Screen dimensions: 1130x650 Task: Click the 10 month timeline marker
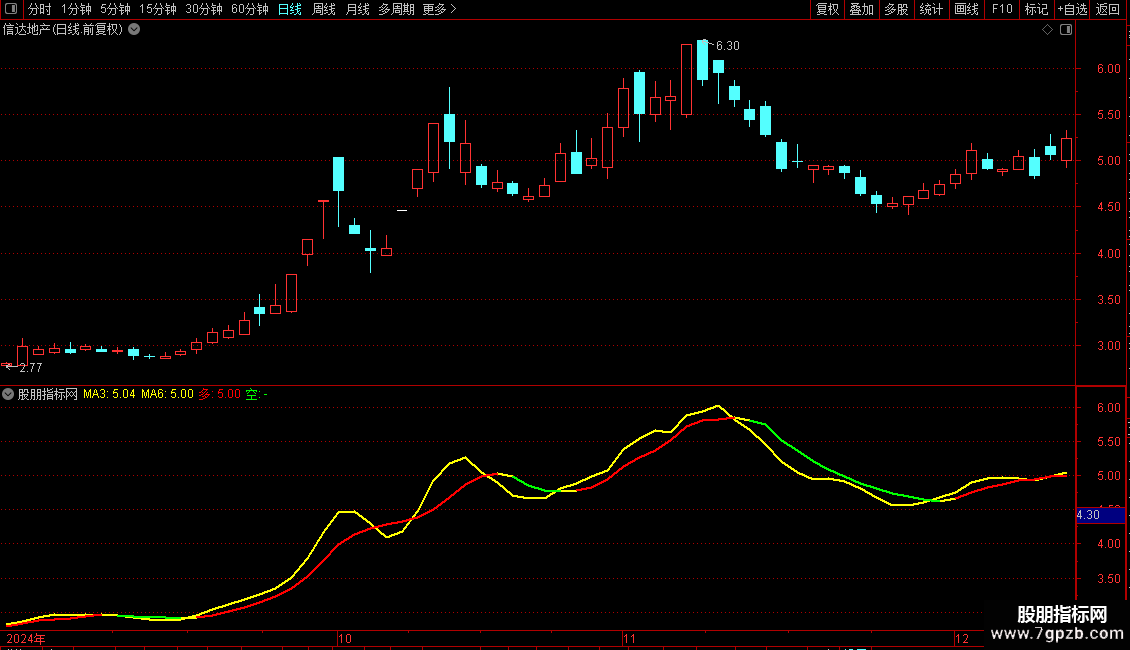(344, 638)
